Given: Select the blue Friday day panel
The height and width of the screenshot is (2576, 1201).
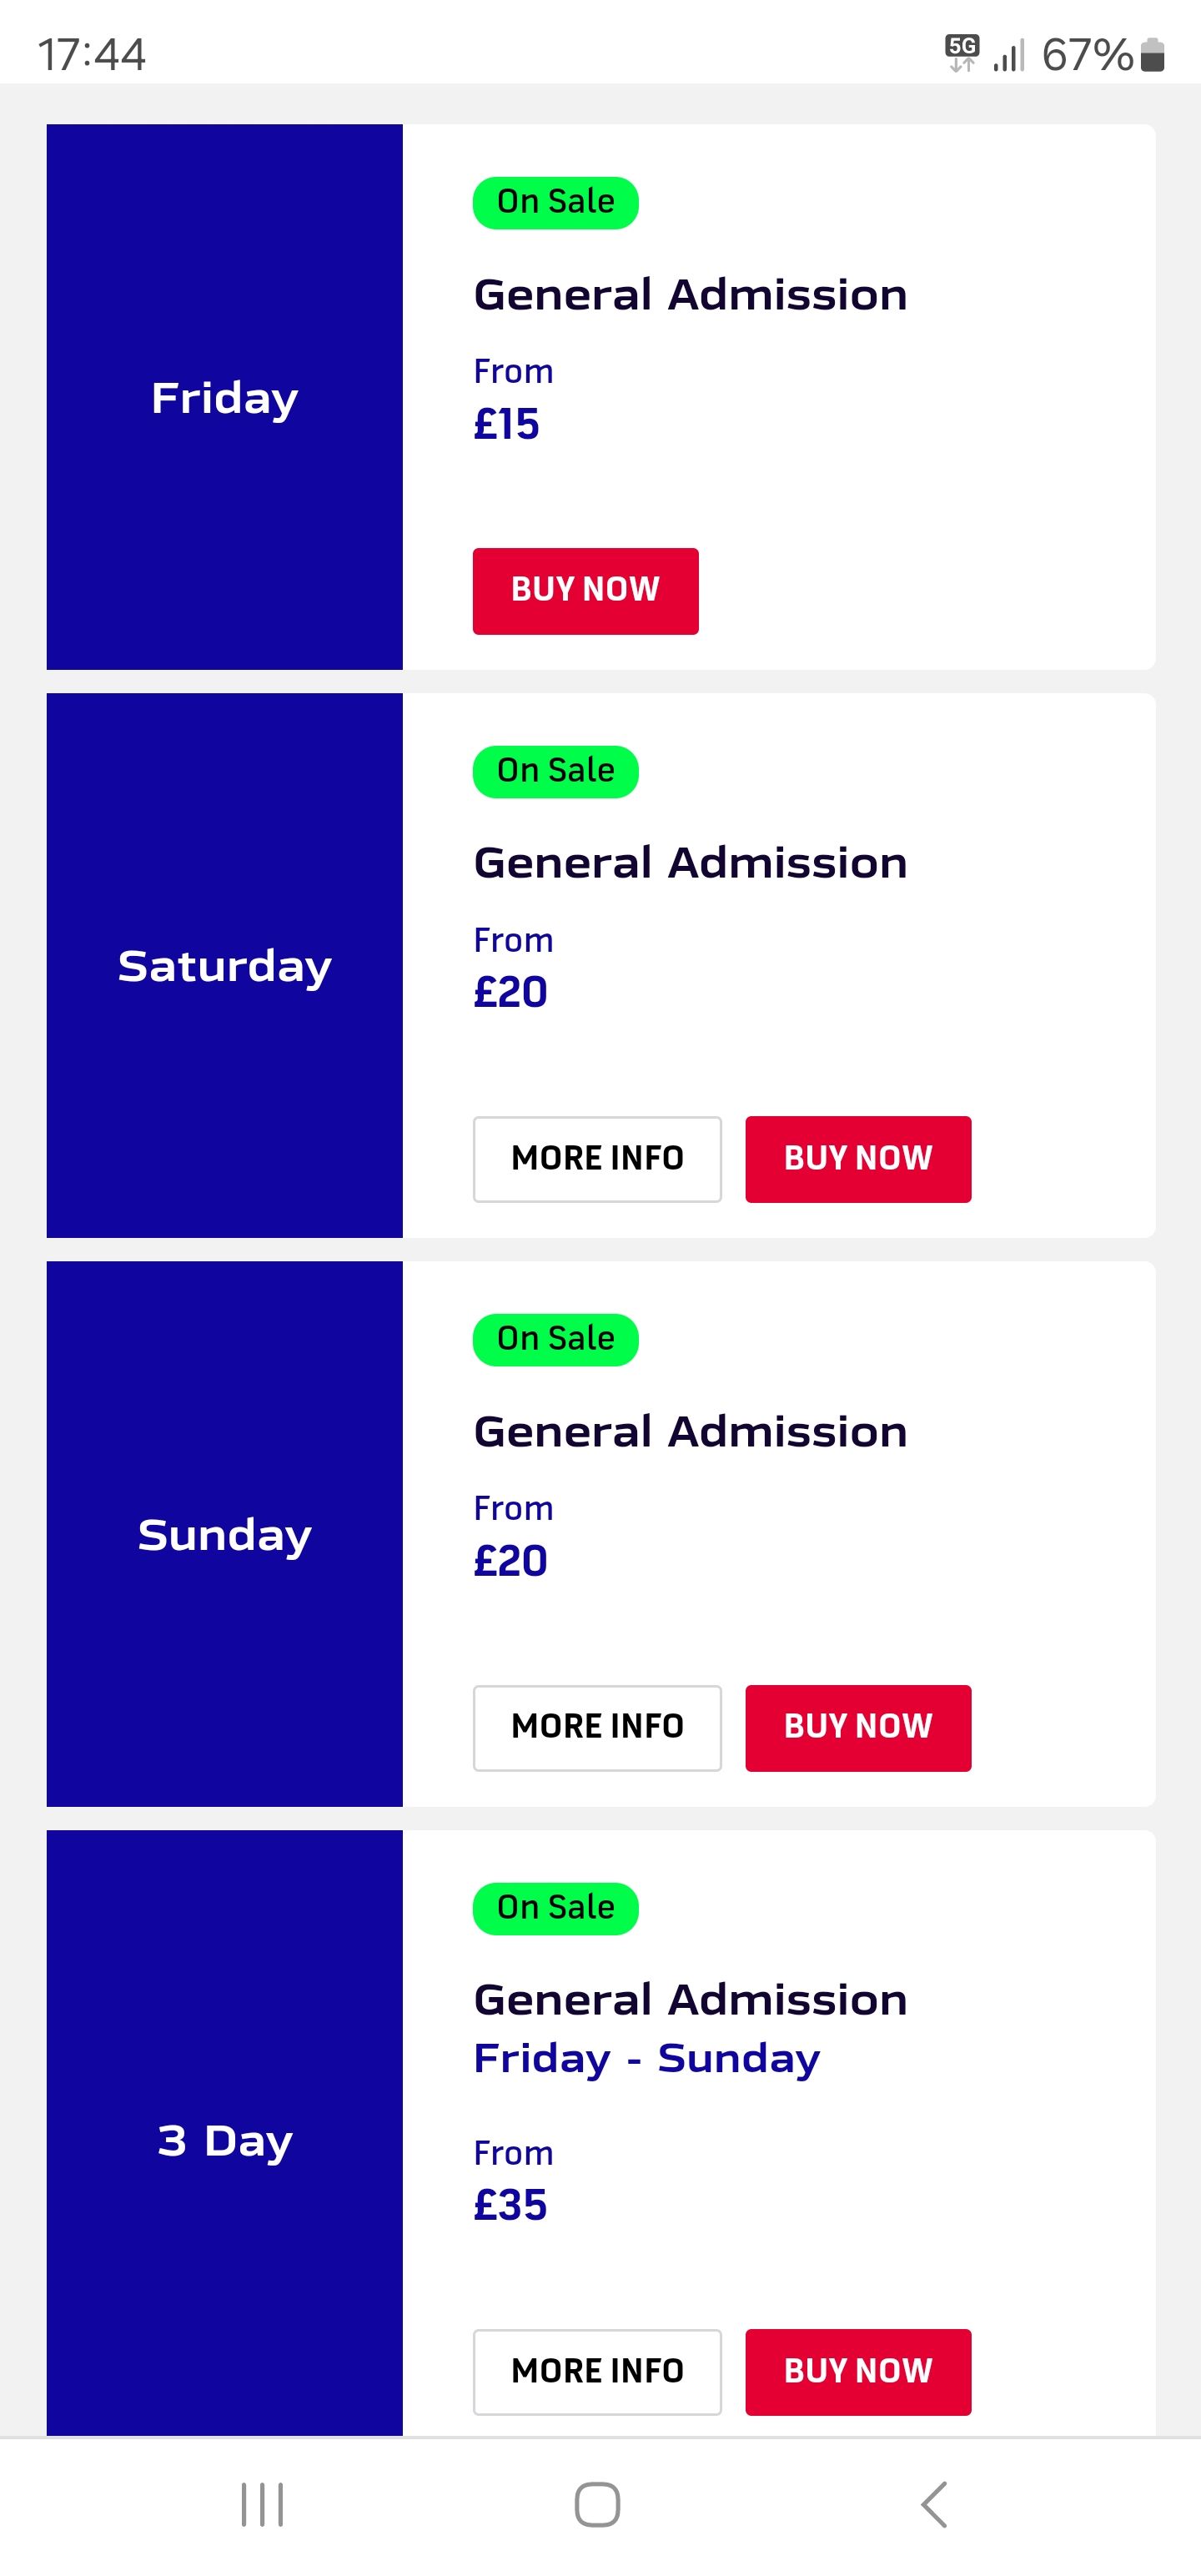Looking at the screenshot, I should coord(224,397).
